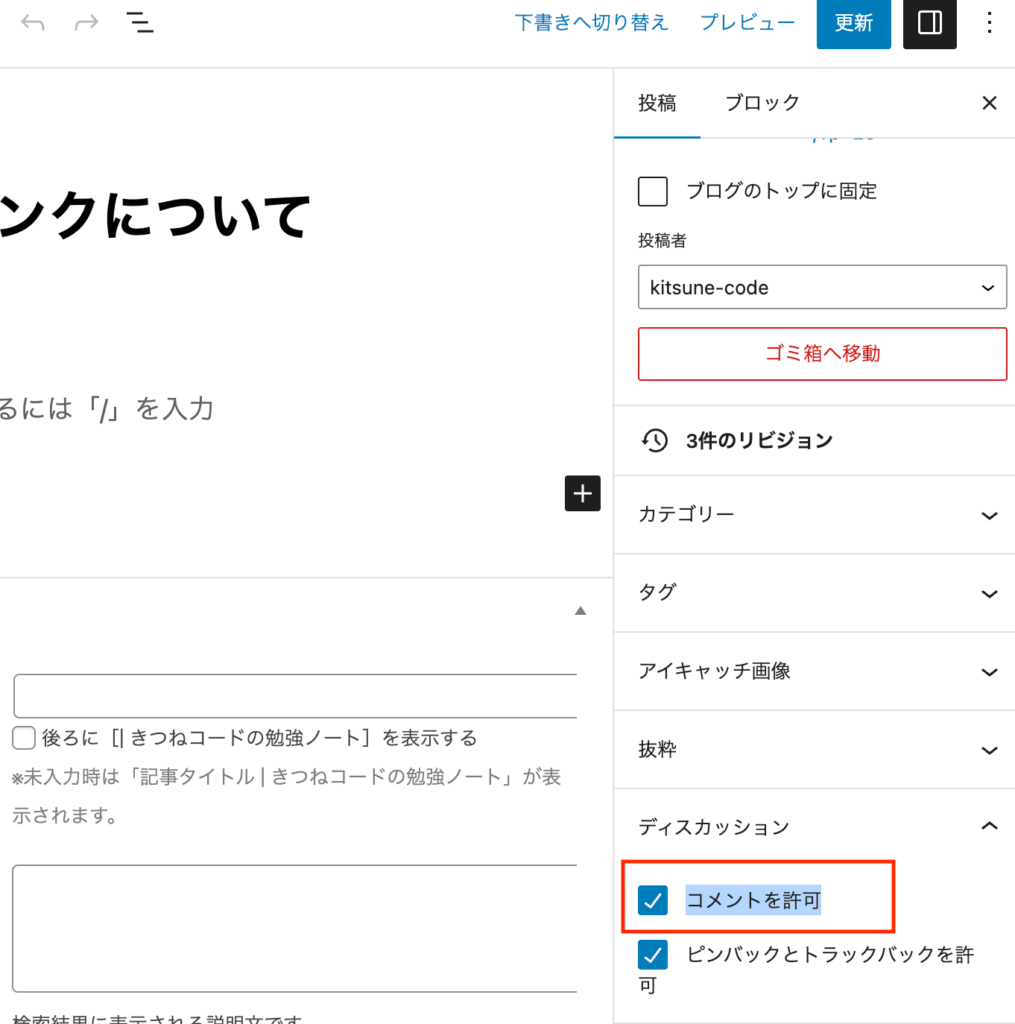The width and height of the screenshot is (1015, 1024).
Task: Click the redo arrow icon
Action: [x=86, y=24]
